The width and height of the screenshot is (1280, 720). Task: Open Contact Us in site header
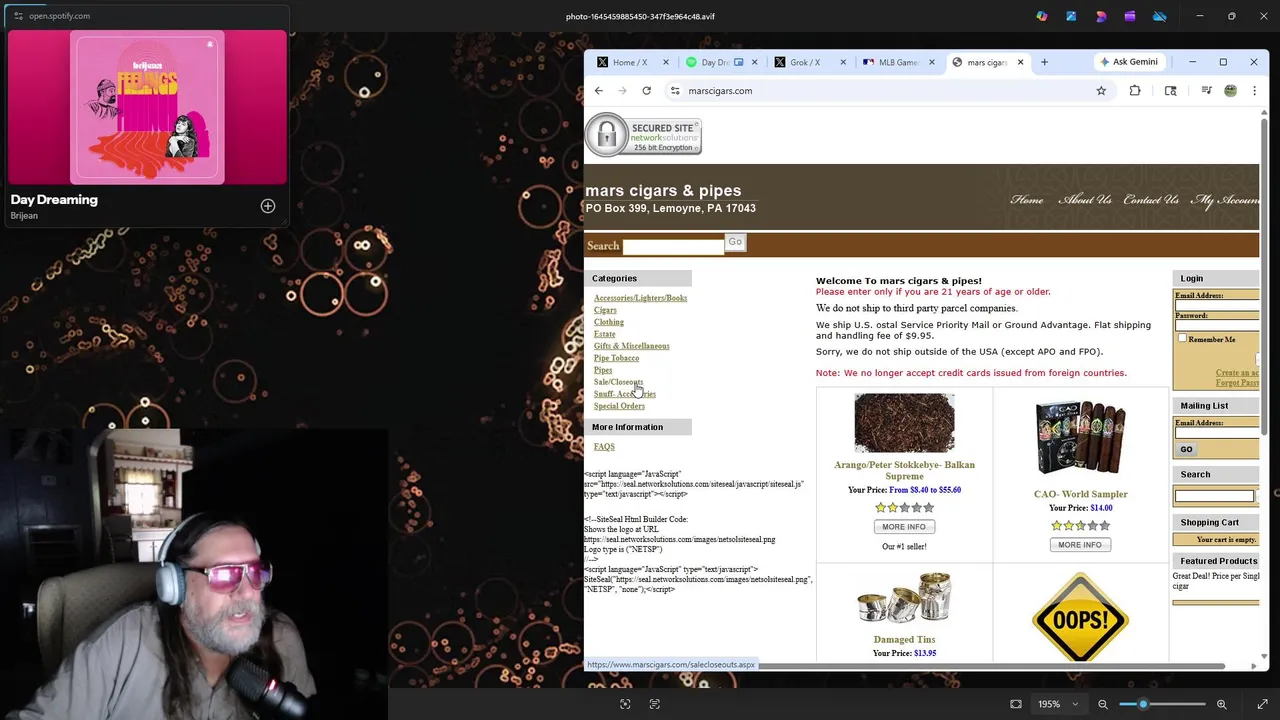coord(1151,200)
